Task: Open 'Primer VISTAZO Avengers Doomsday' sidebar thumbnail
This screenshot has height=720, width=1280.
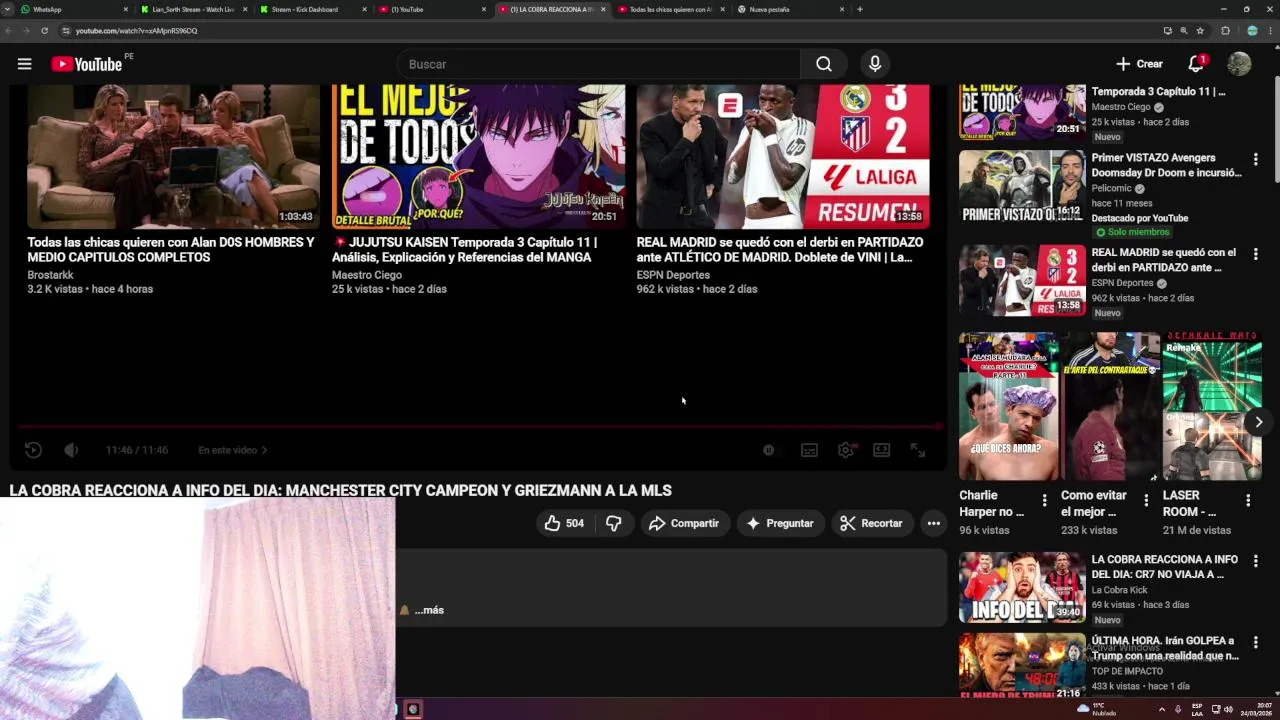Action: click(1022, 186)
